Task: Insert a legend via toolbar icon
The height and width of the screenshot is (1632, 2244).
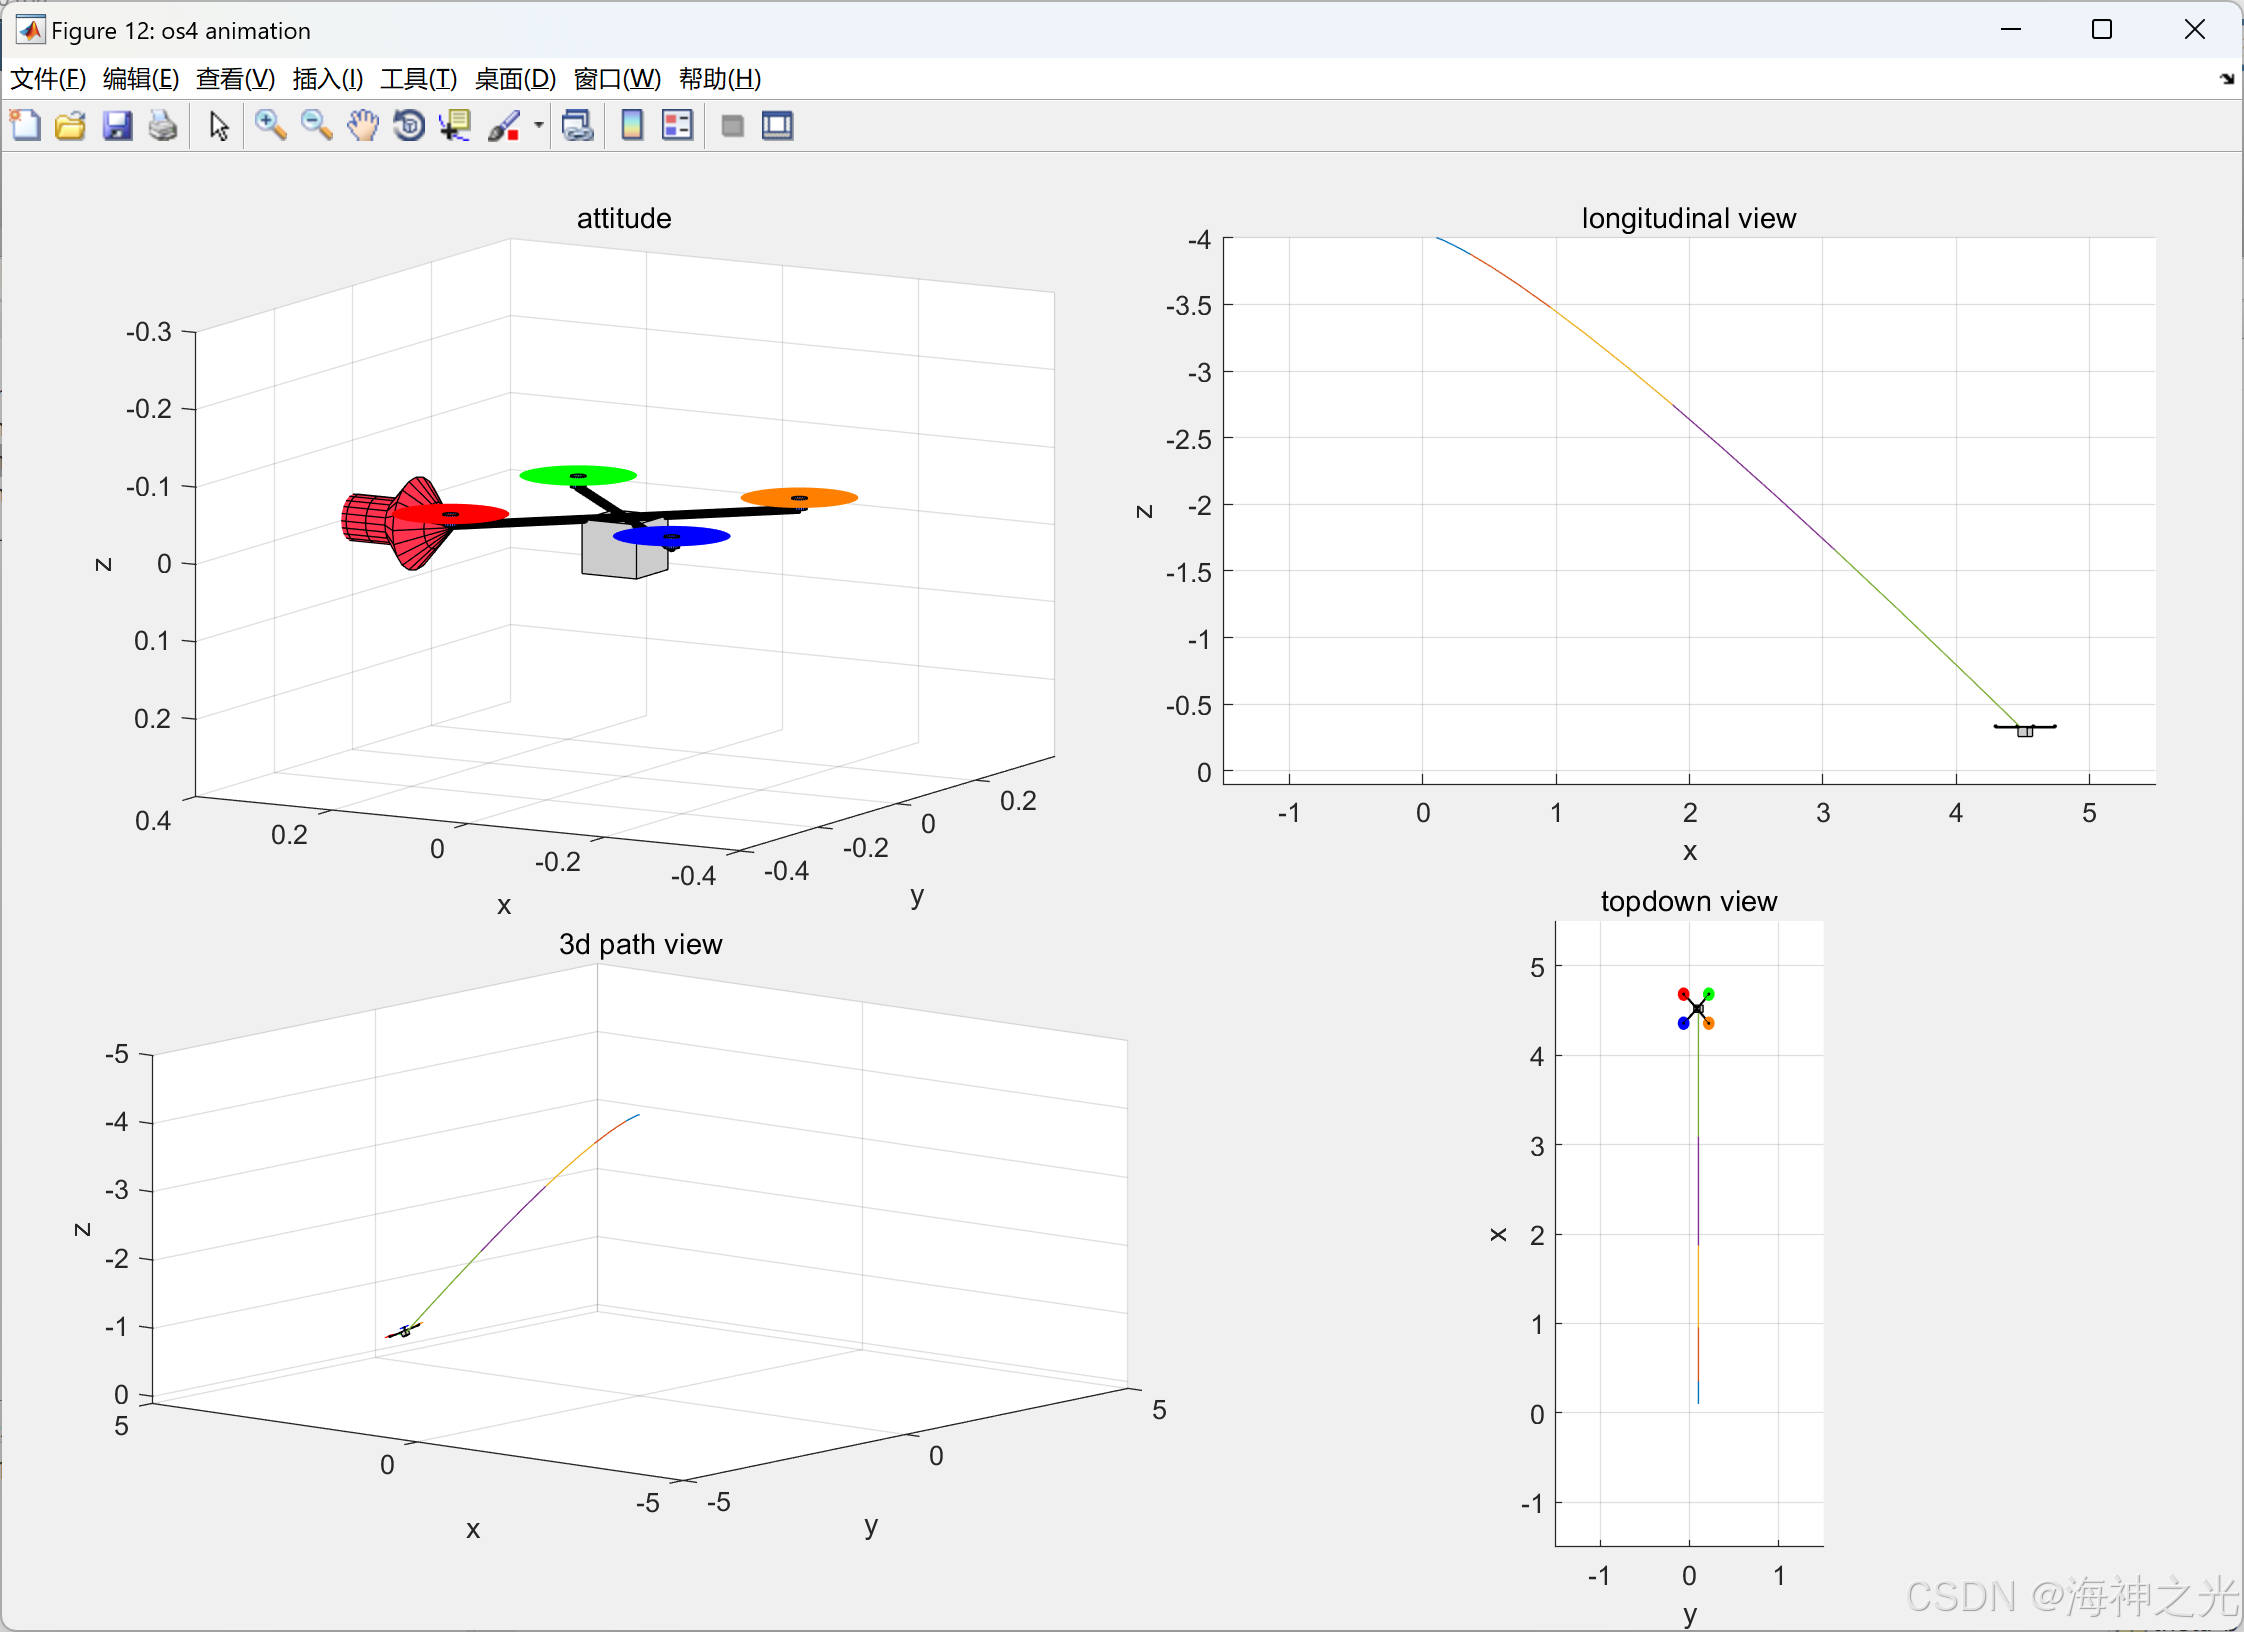Action: 677,126
